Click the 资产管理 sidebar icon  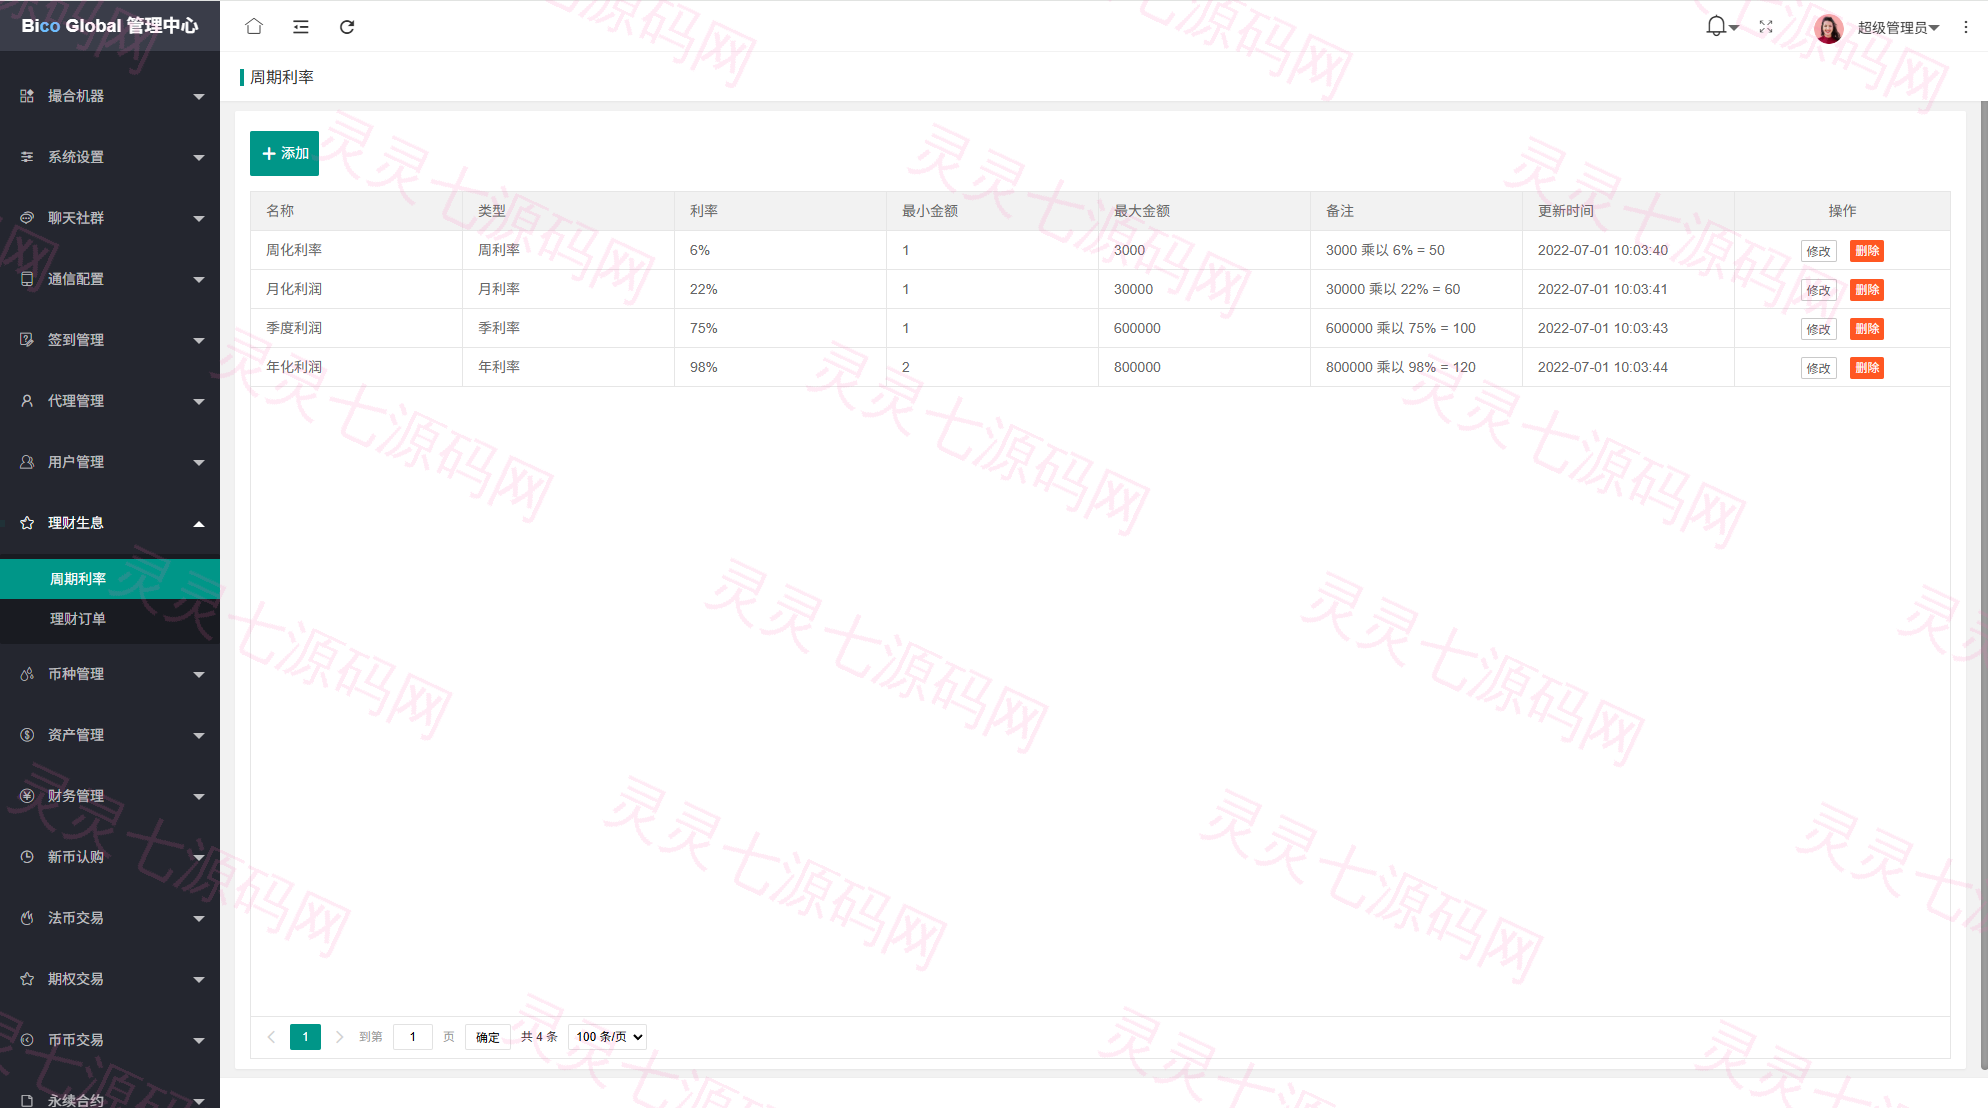coord(27,735)
